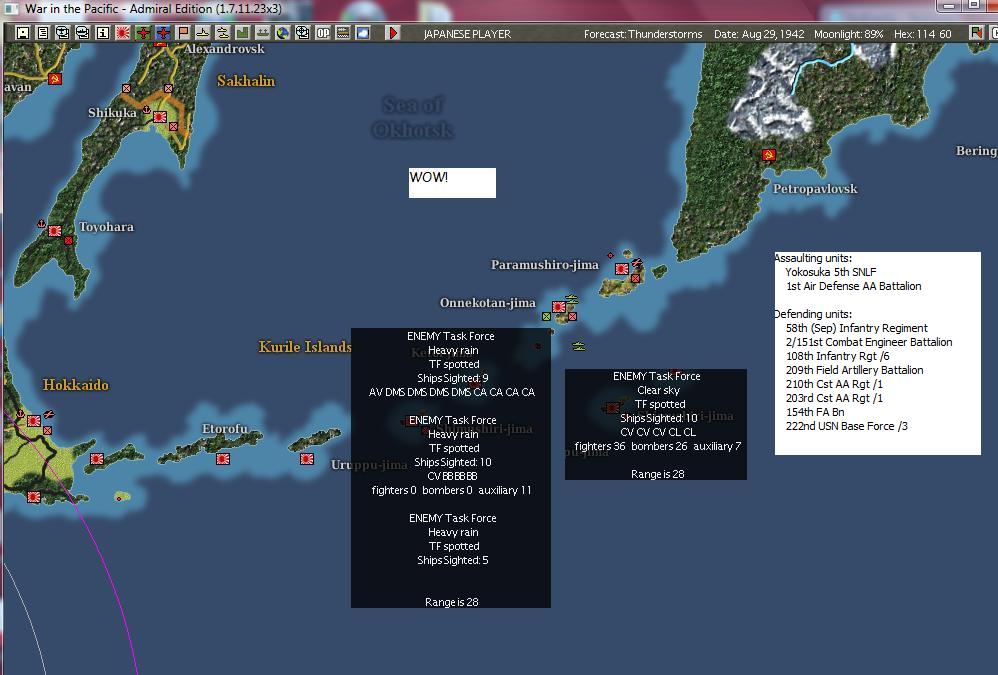Screen dimensions: 998x675
Task: Select the enemy carrier task force marker
Action: [613, 407]
